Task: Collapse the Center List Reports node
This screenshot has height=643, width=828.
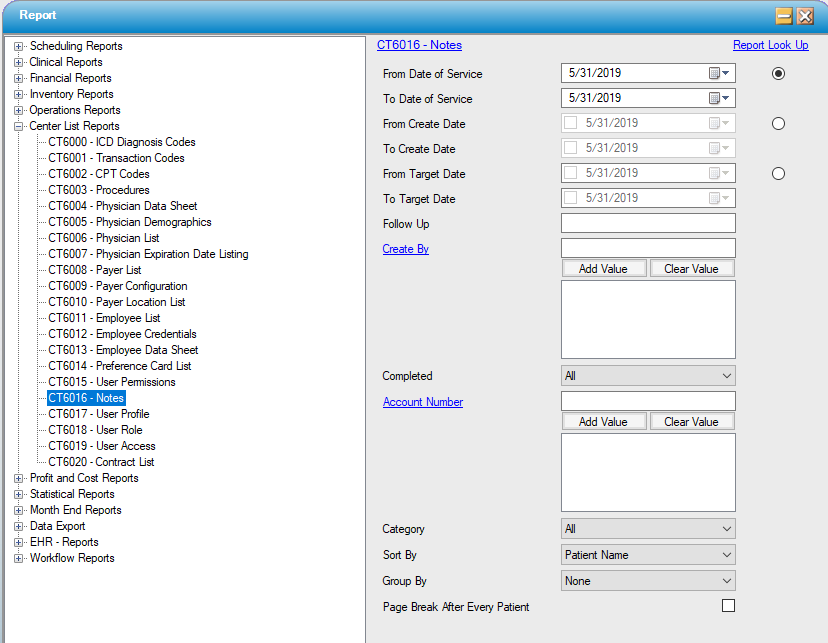Action: (x=19, y=126)
